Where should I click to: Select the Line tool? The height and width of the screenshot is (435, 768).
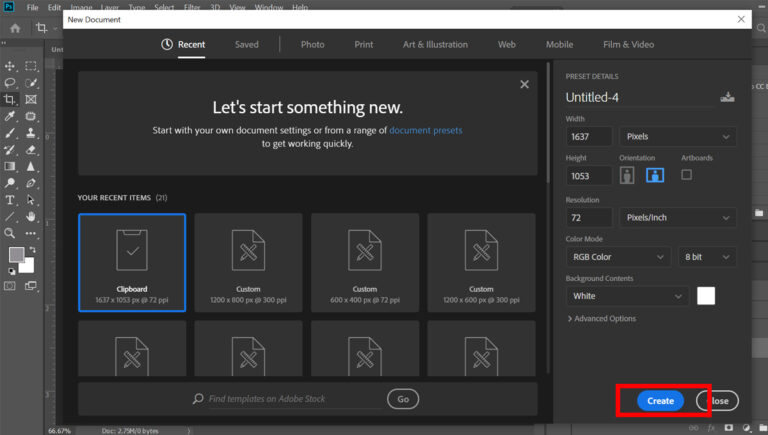[10, 217]
